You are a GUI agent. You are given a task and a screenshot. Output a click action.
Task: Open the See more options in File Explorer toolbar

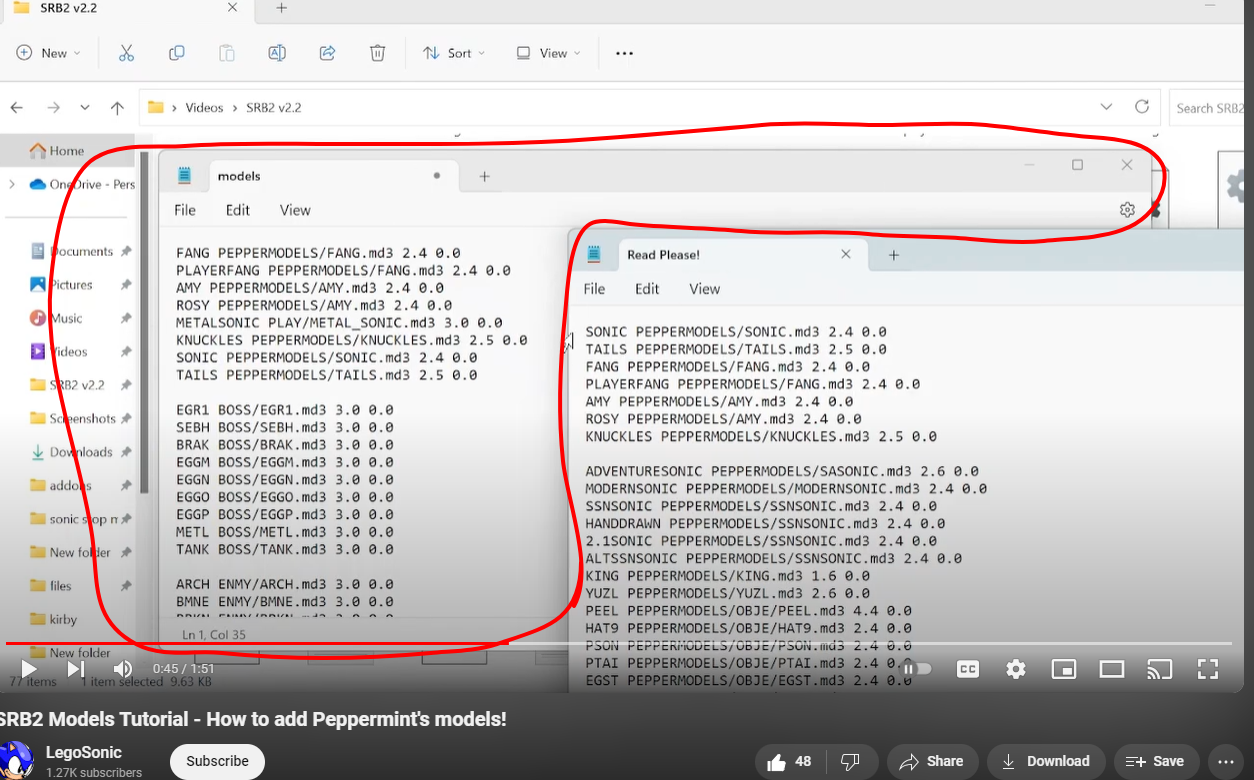pos(625,53)
